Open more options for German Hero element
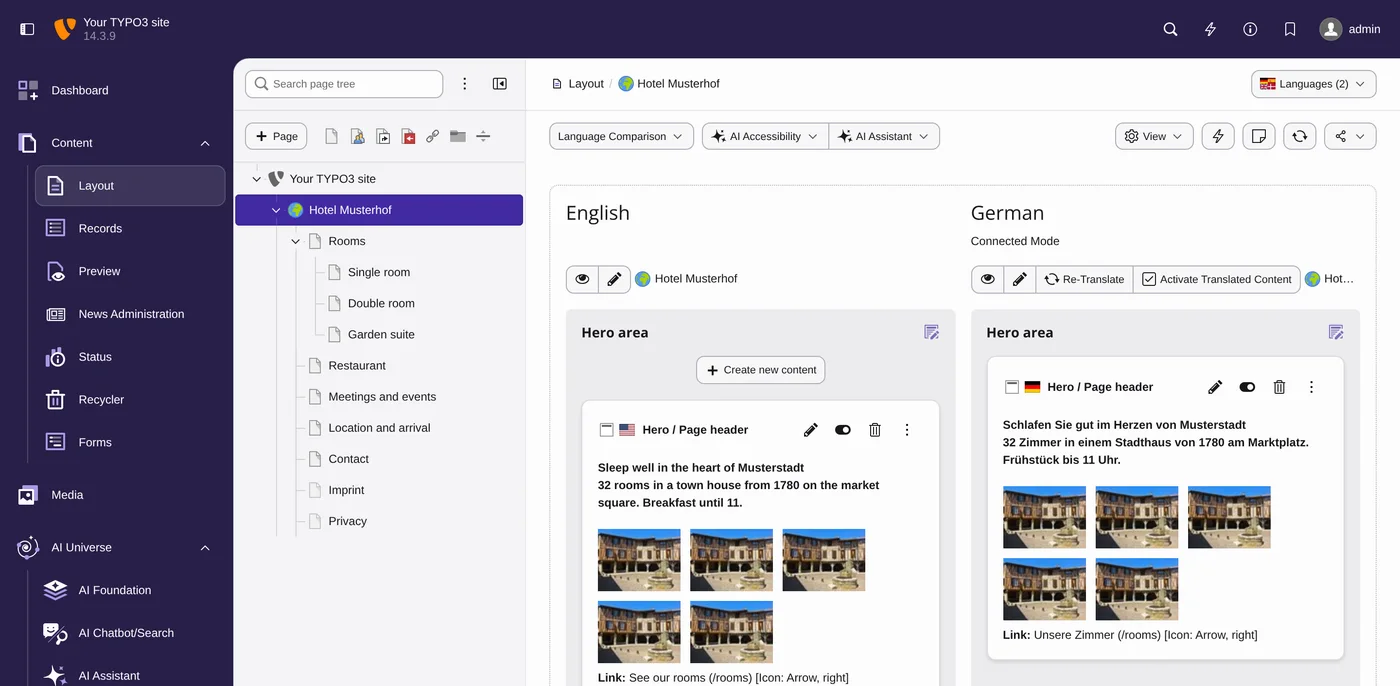 pyautogui.click(x=1311, y=387)
